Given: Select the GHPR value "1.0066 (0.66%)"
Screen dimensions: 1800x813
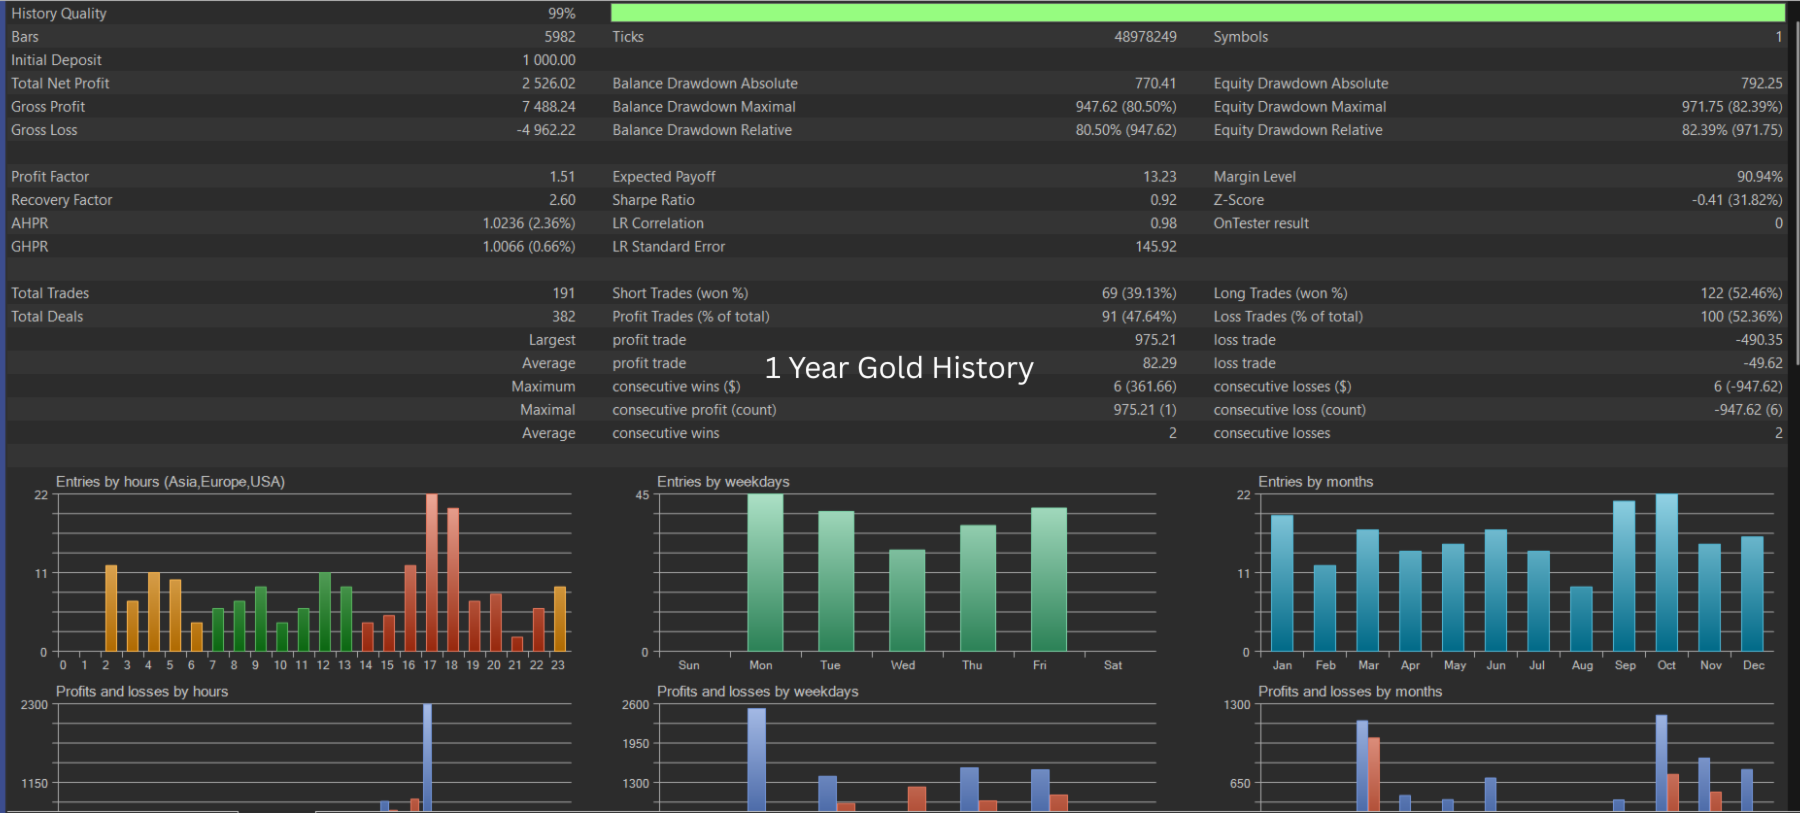Looking at the screenshot, I should click(x=529, y=247).
